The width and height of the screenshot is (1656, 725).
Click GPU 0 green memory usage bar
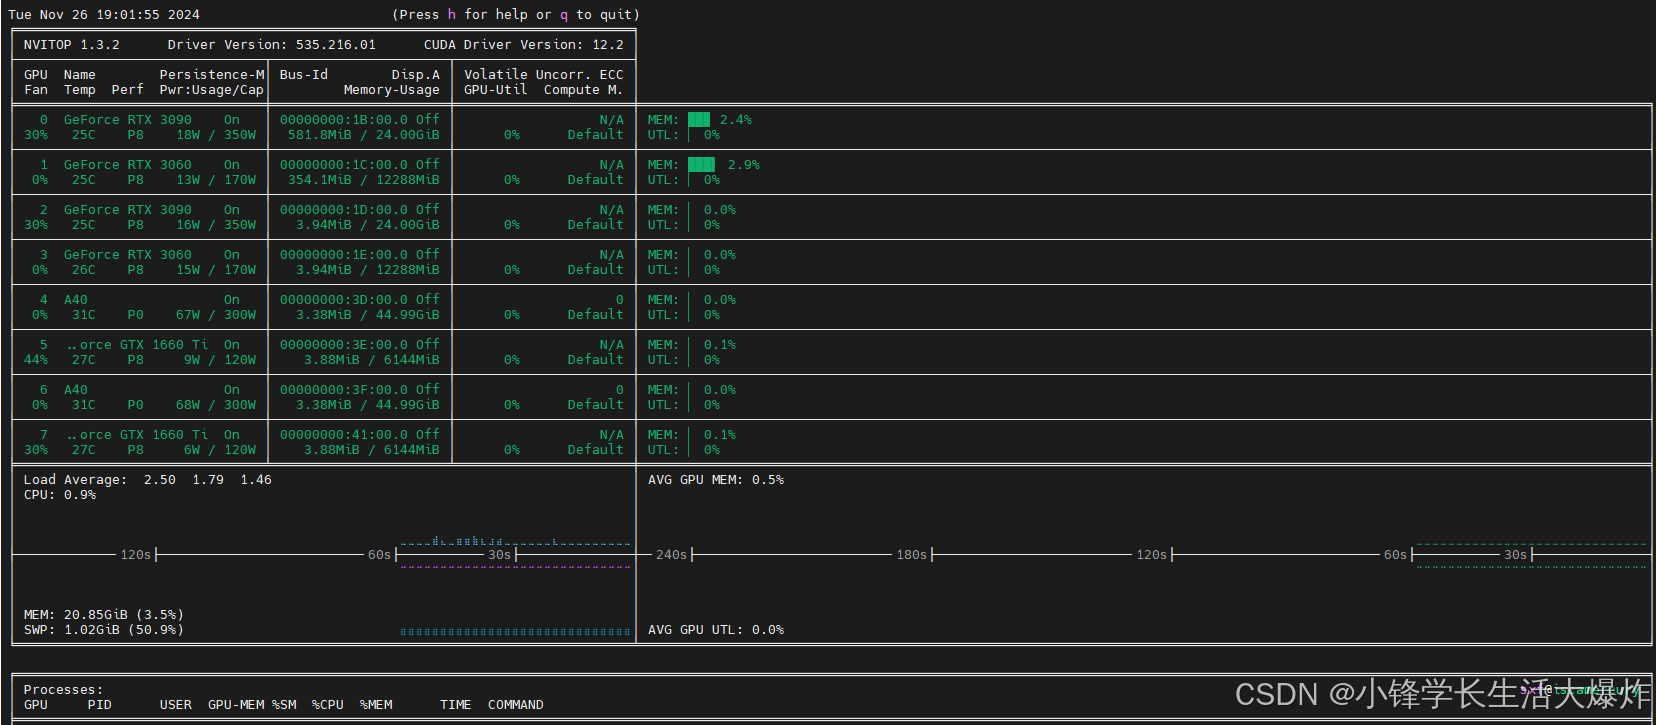point(699,120)
